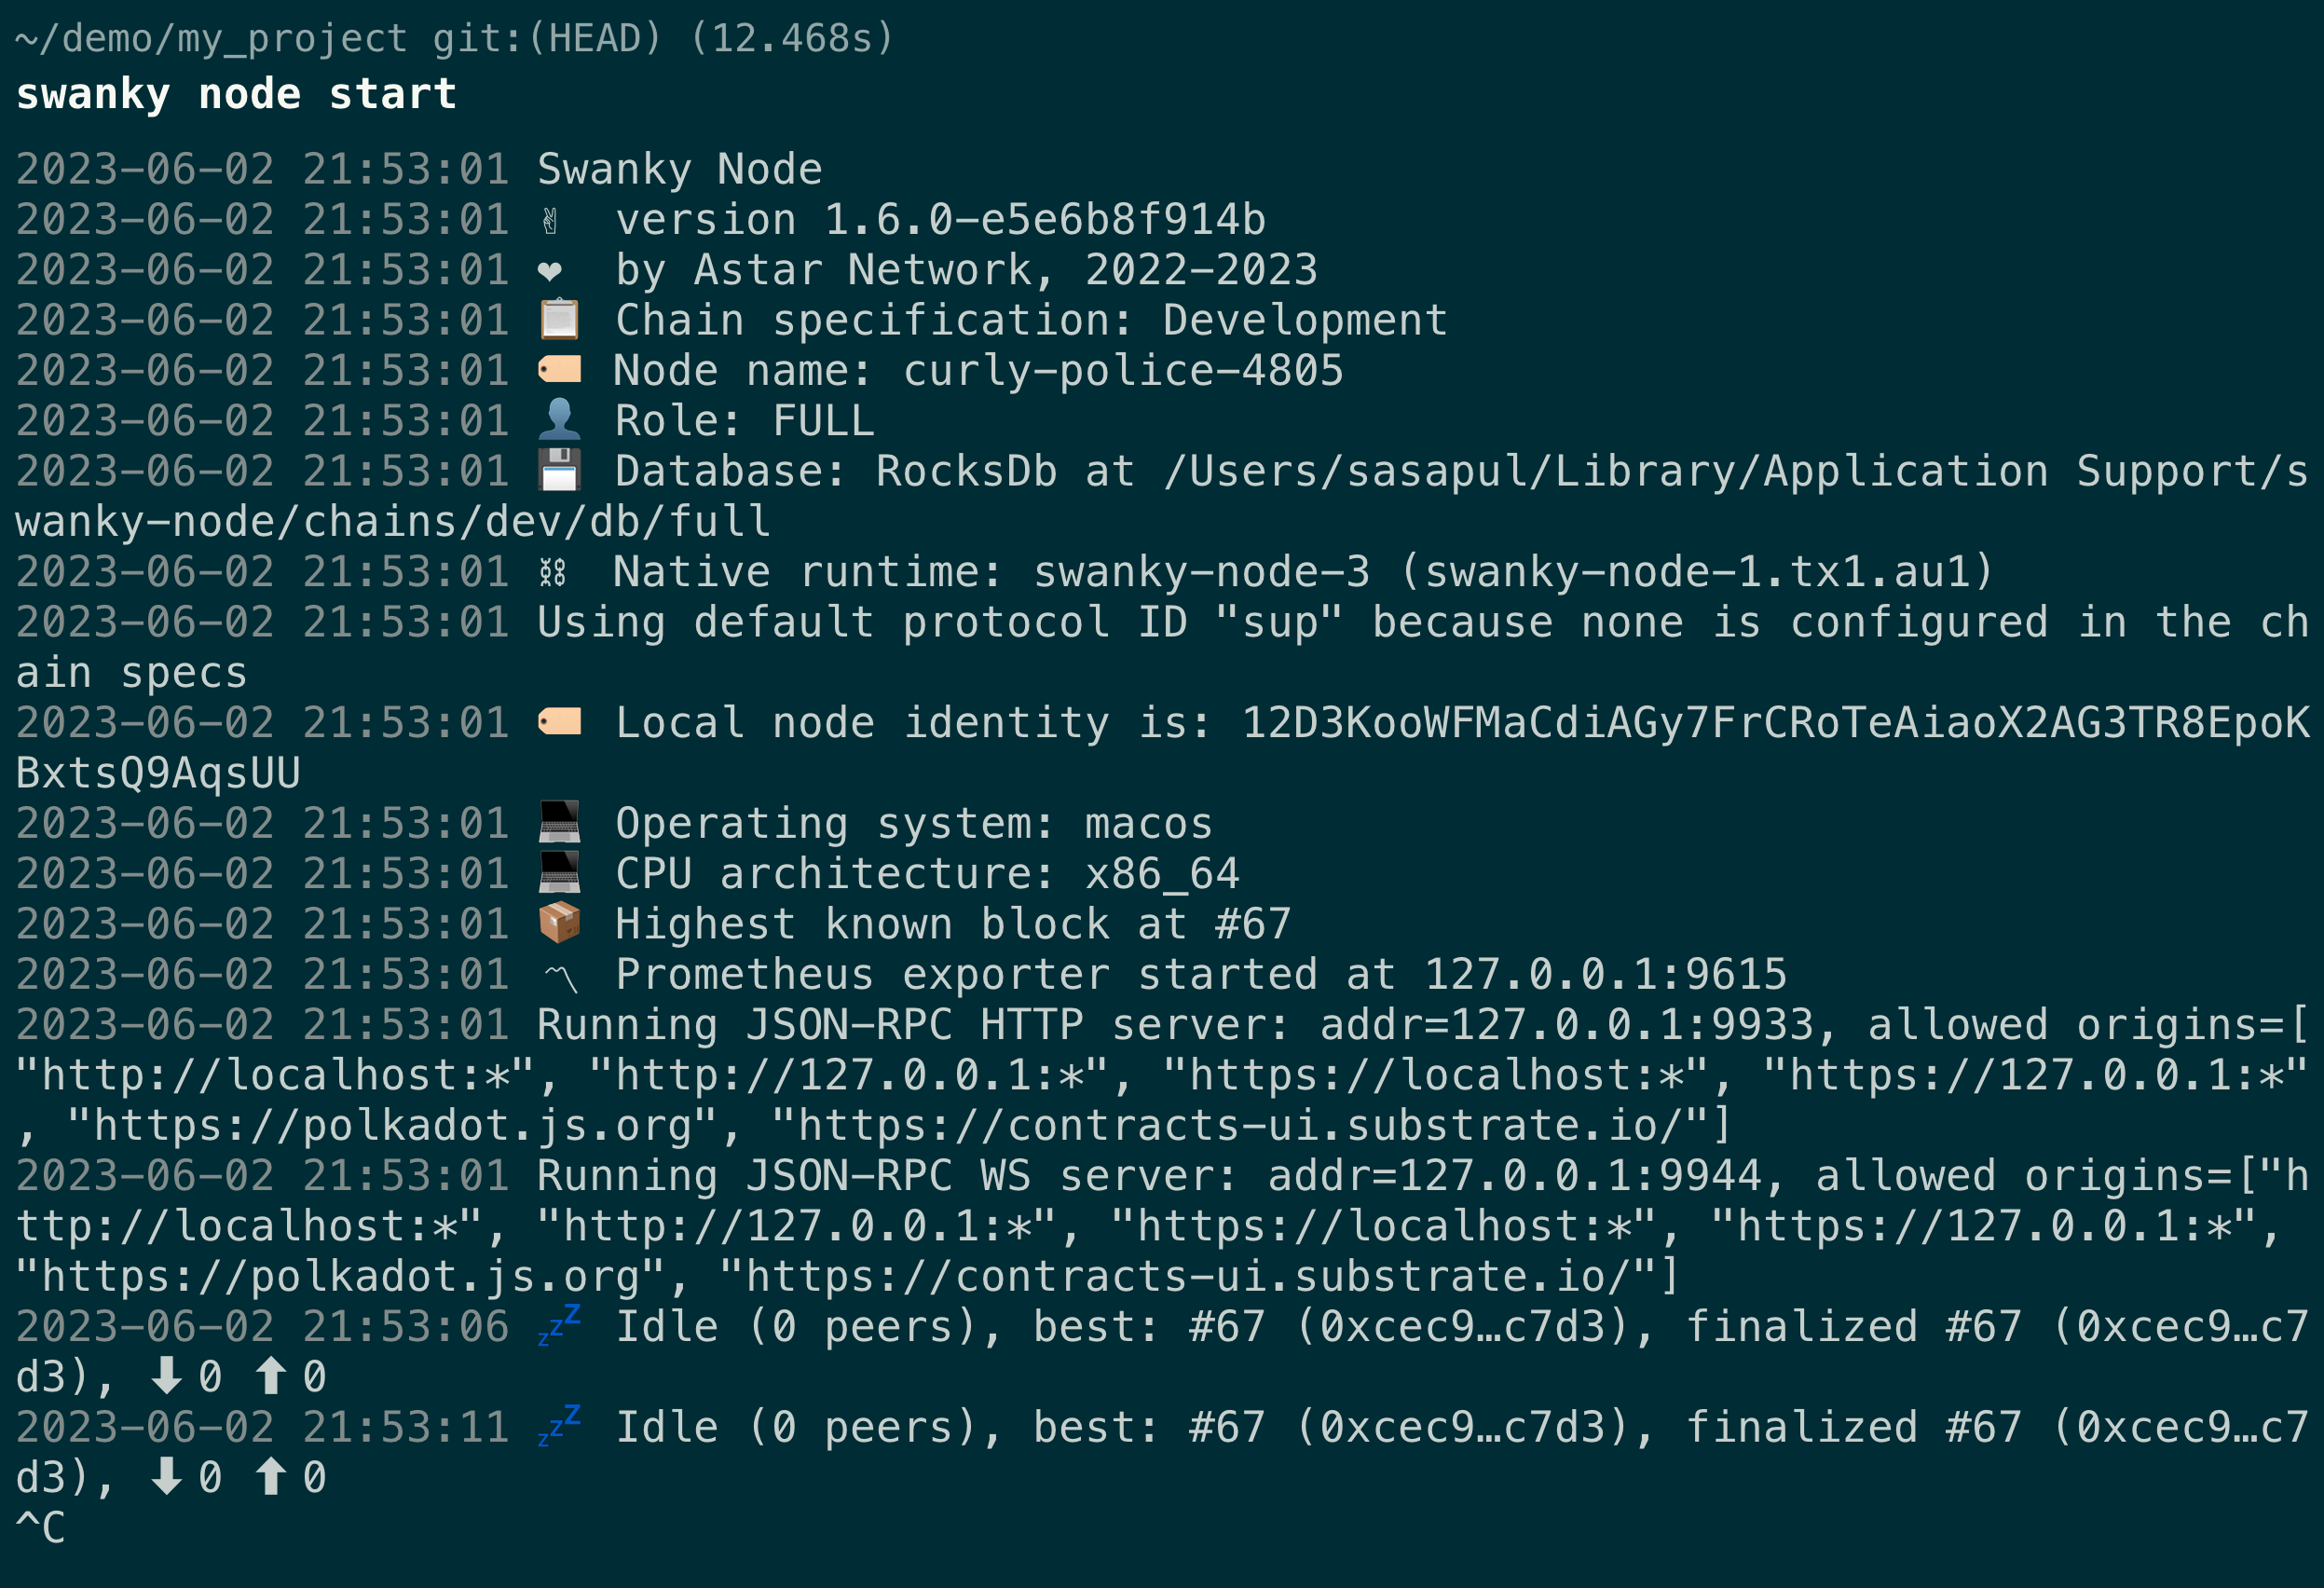Screen dimensions: 2324x1588
Task: Select the floppy disk icon beside Database
Action: pyautogui.click(x=559, y=470)
